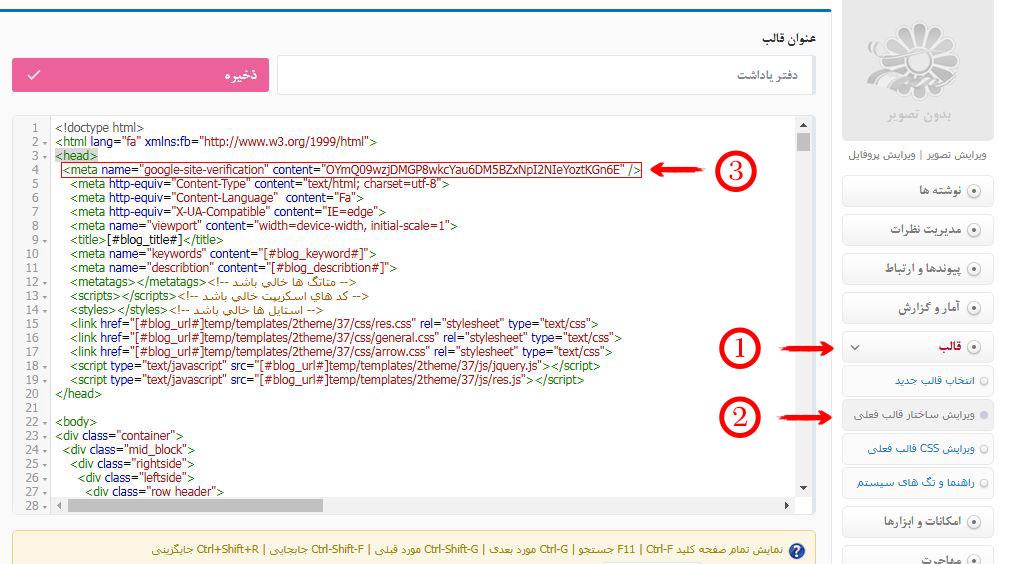Viewport: 1022px width, 564px height.
Task: Click radio bullet beside مدیریت نظرات
Action: pyautogui.click(x=974, y=230)
